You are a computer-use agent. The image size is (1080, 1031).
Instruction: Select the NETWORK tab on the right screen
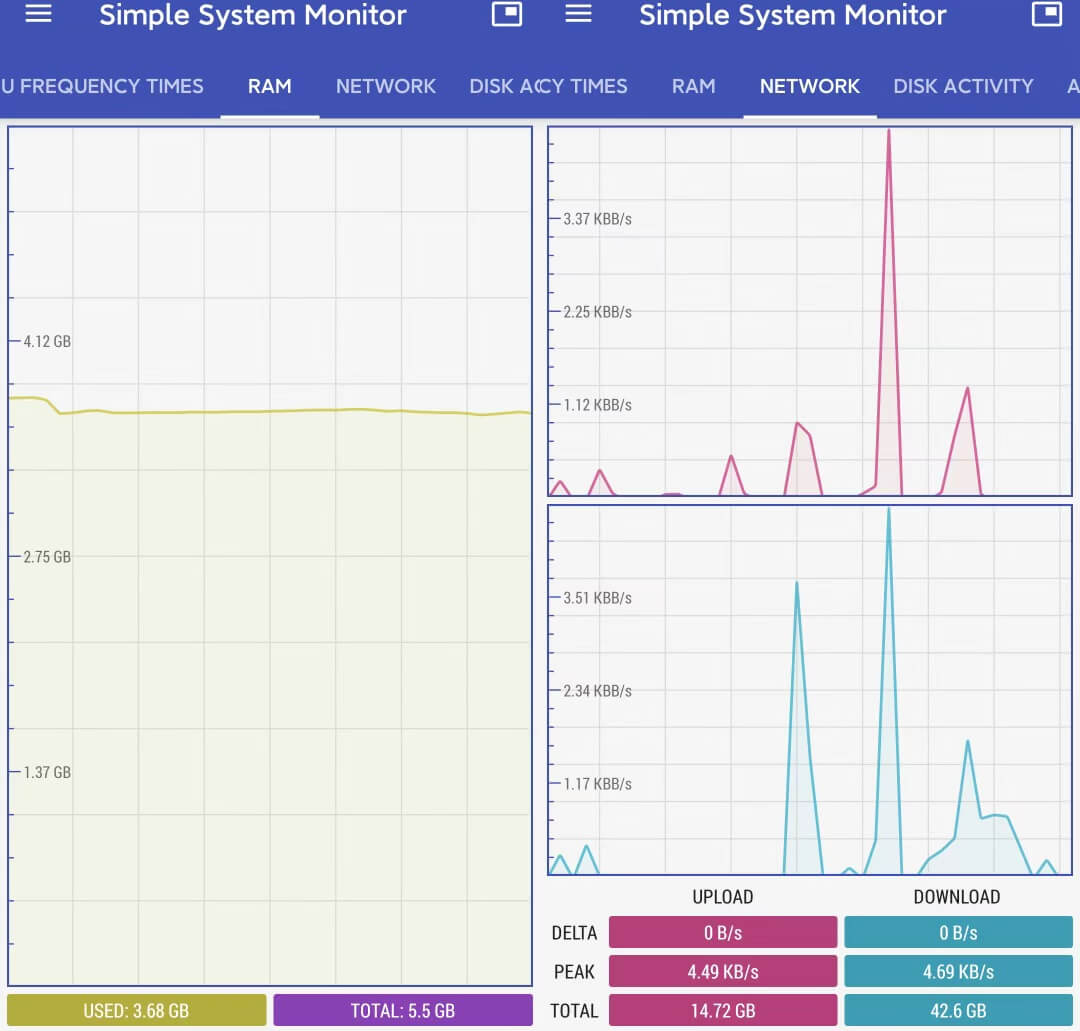(810, 86)
